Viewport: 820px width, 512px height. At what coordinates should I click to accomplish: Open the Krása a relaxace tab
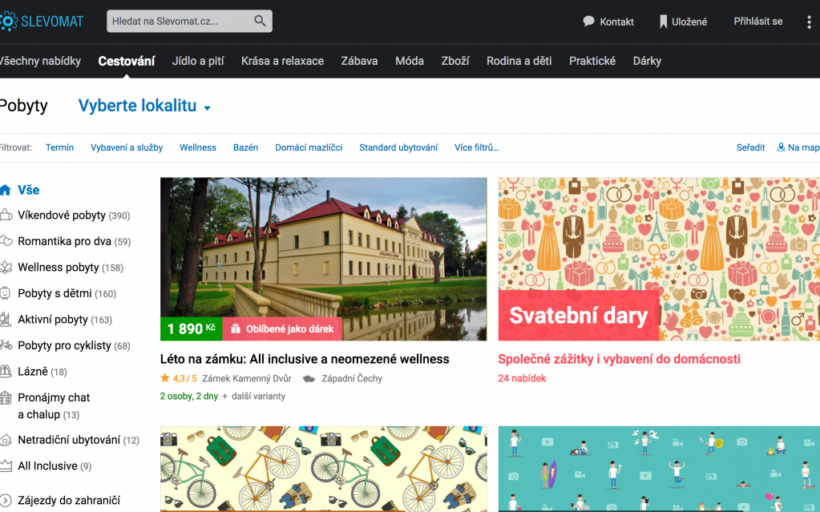tap(282, 61)
